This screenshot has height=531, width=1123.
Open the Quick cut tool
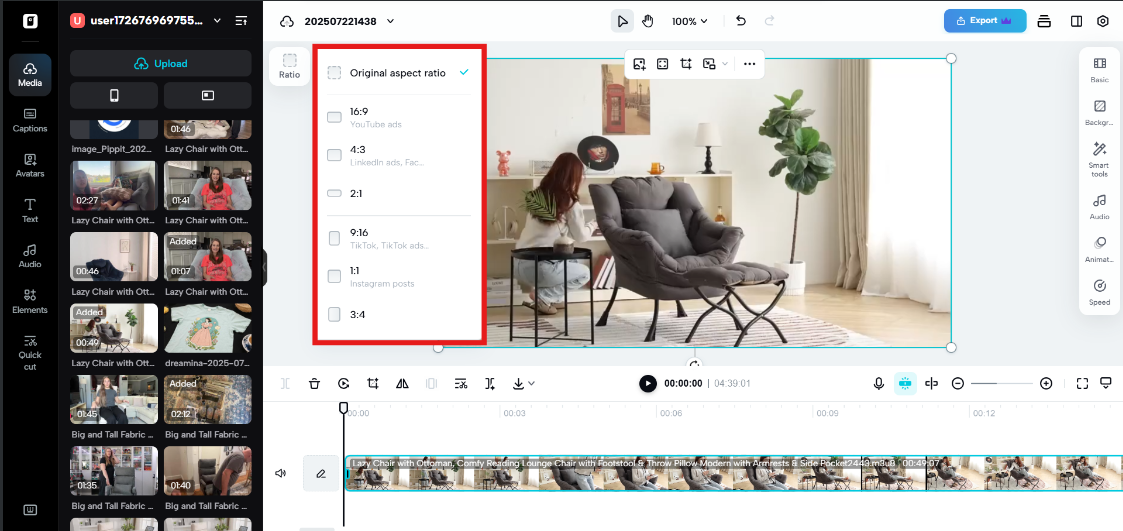(30, 352)
